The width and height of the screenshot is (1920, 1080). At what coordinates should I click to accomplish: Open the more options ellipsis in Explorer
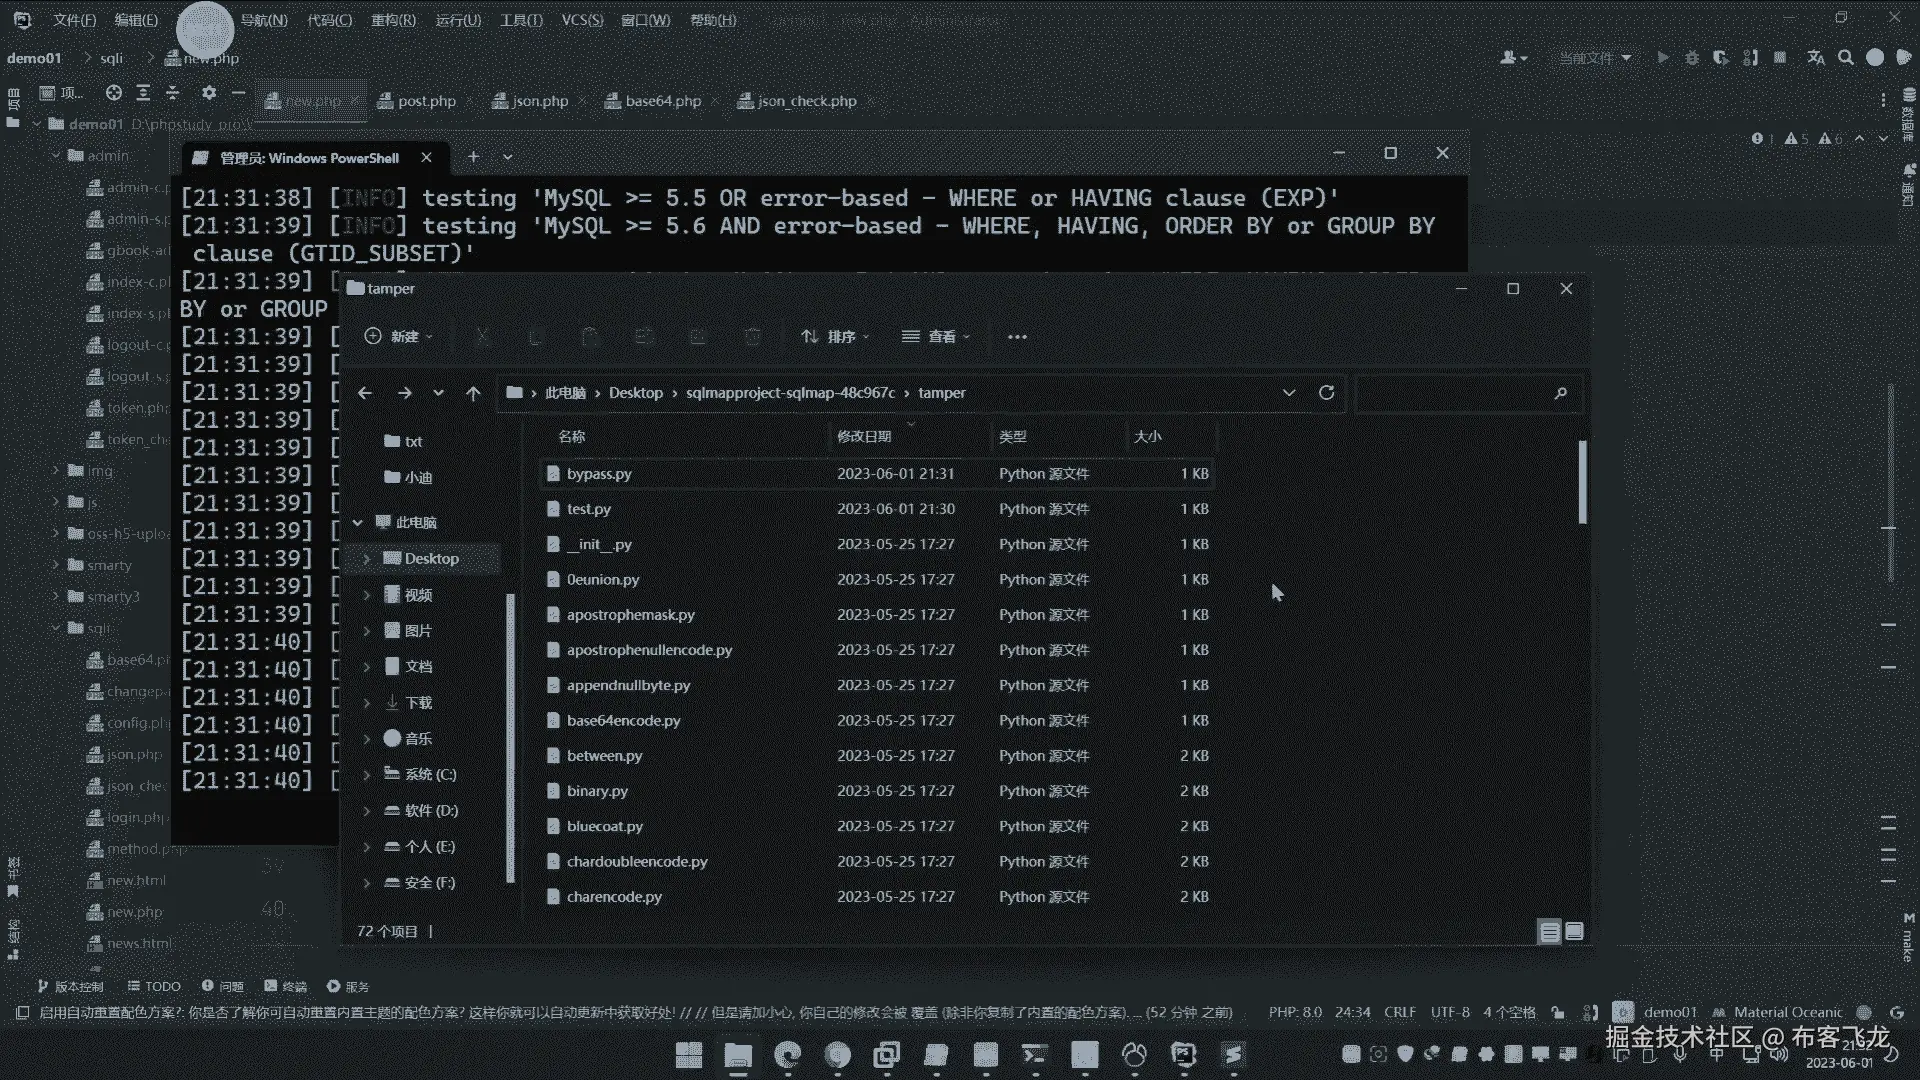click(x=1017, y=337)
